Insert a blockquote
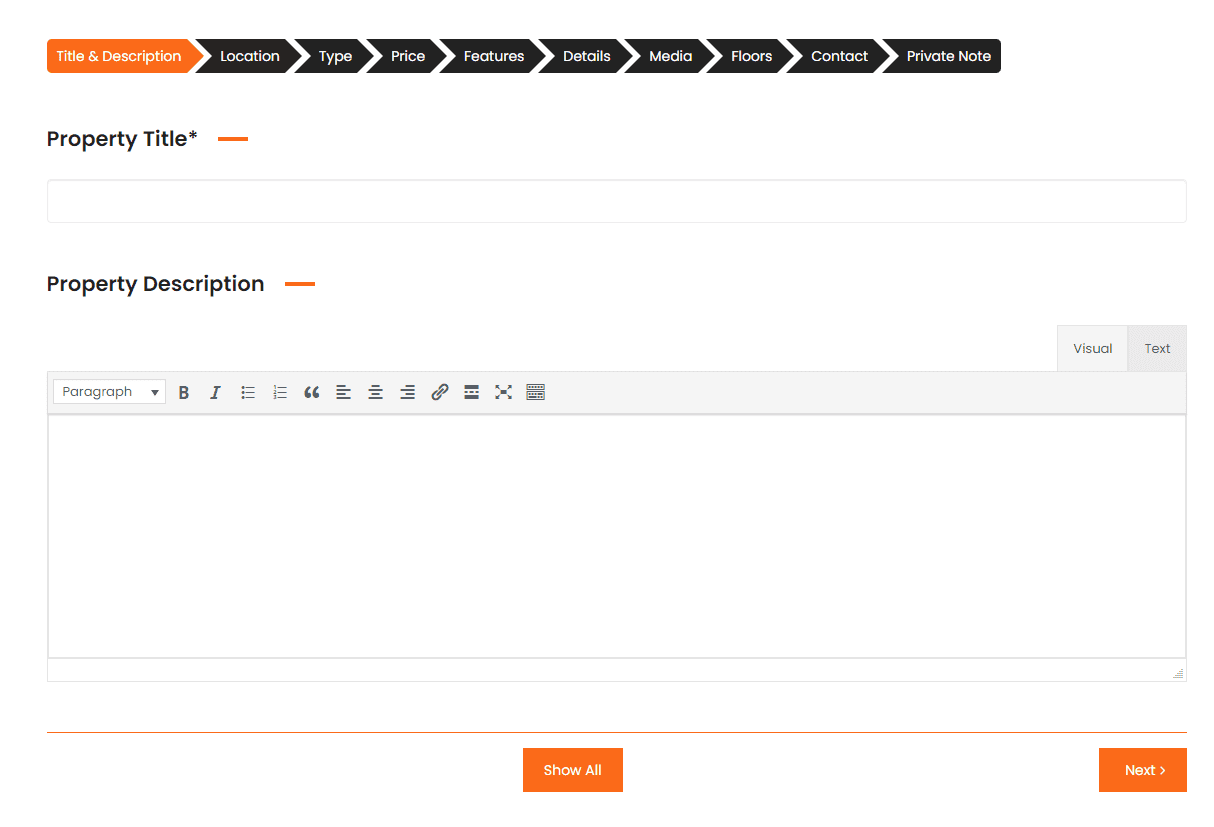The image size is (1214, 827). (x=311, y=391)
